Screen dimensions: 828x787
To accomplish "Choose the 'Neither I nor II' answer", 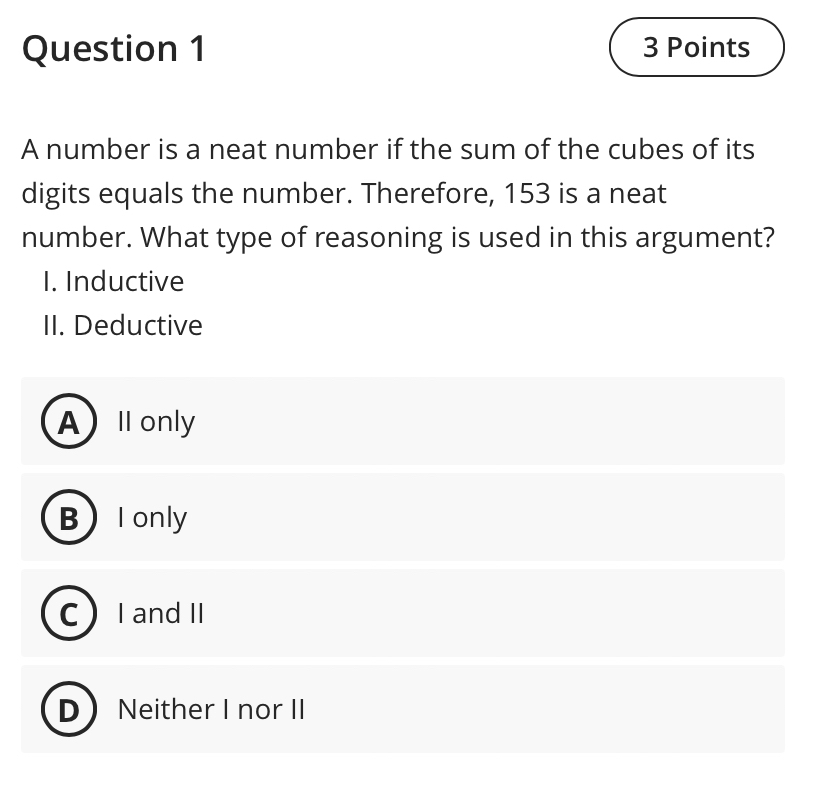I will (x=210, y=710).
